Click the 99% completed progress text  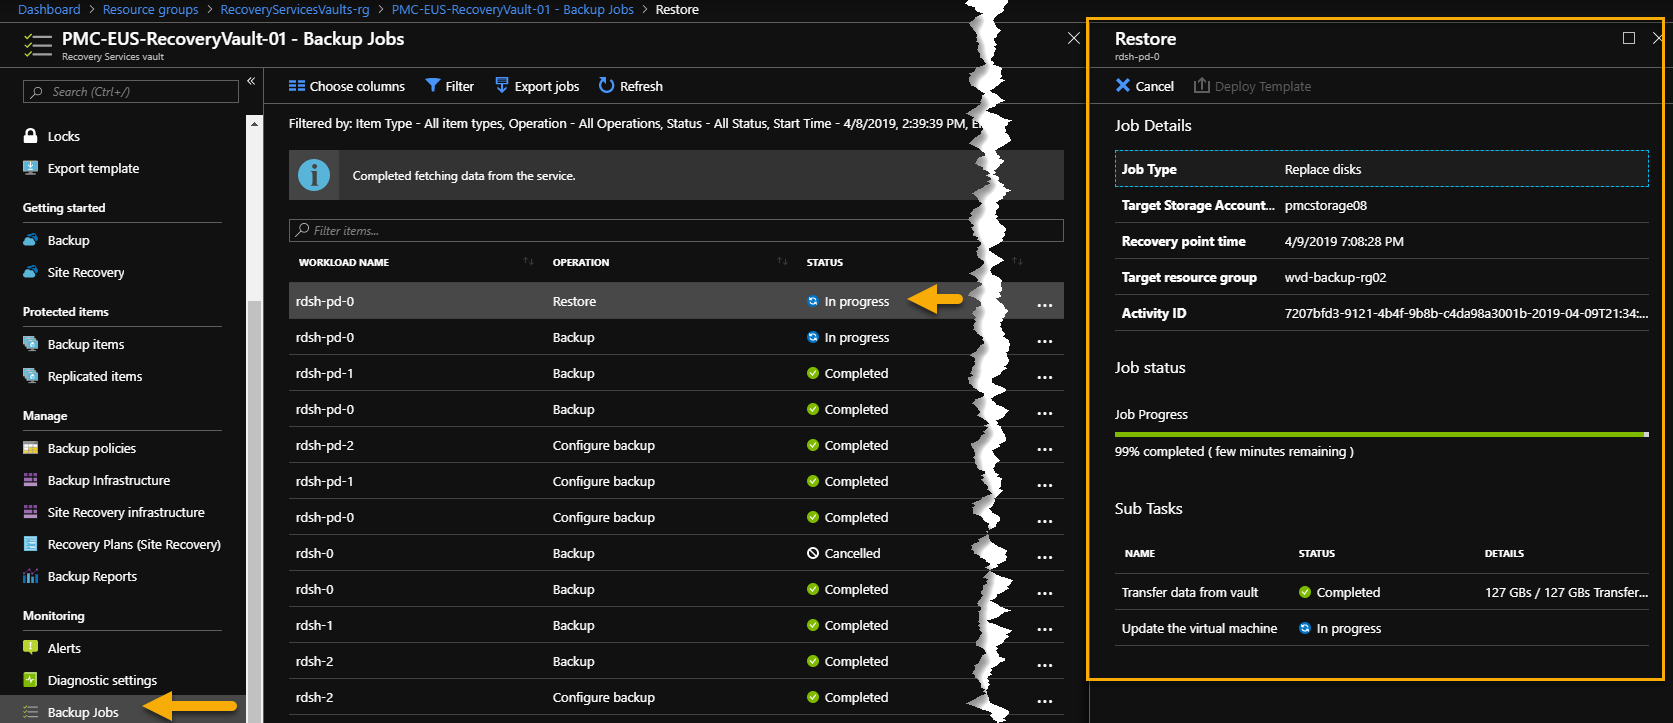1234,451
